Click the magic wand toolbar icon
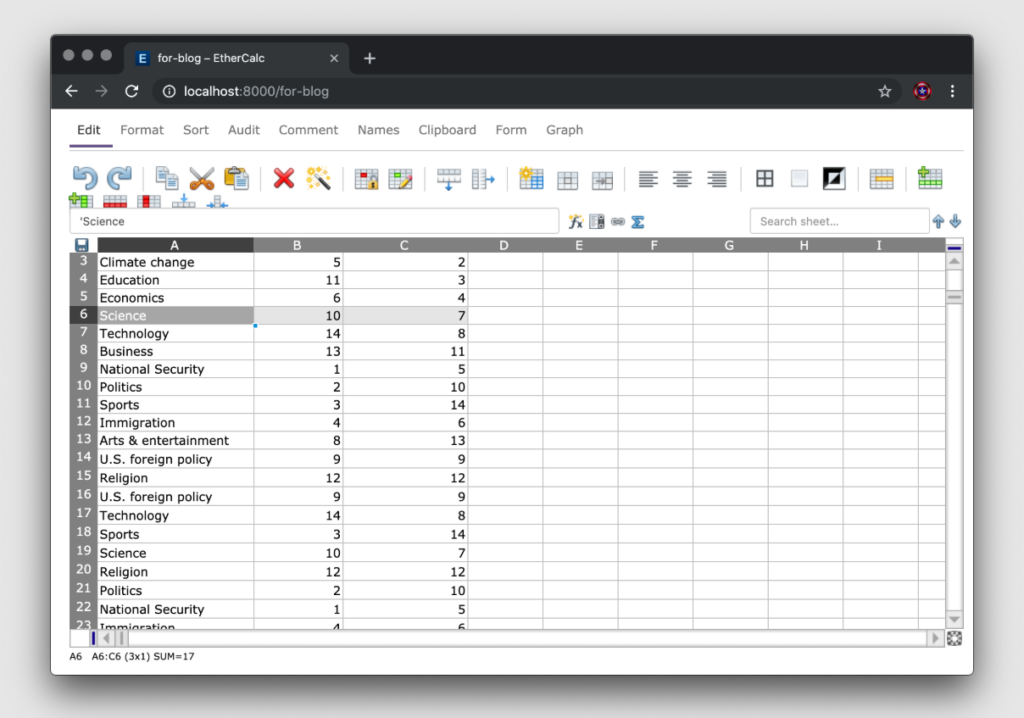Screen dimensions: 1024x718 318,179
